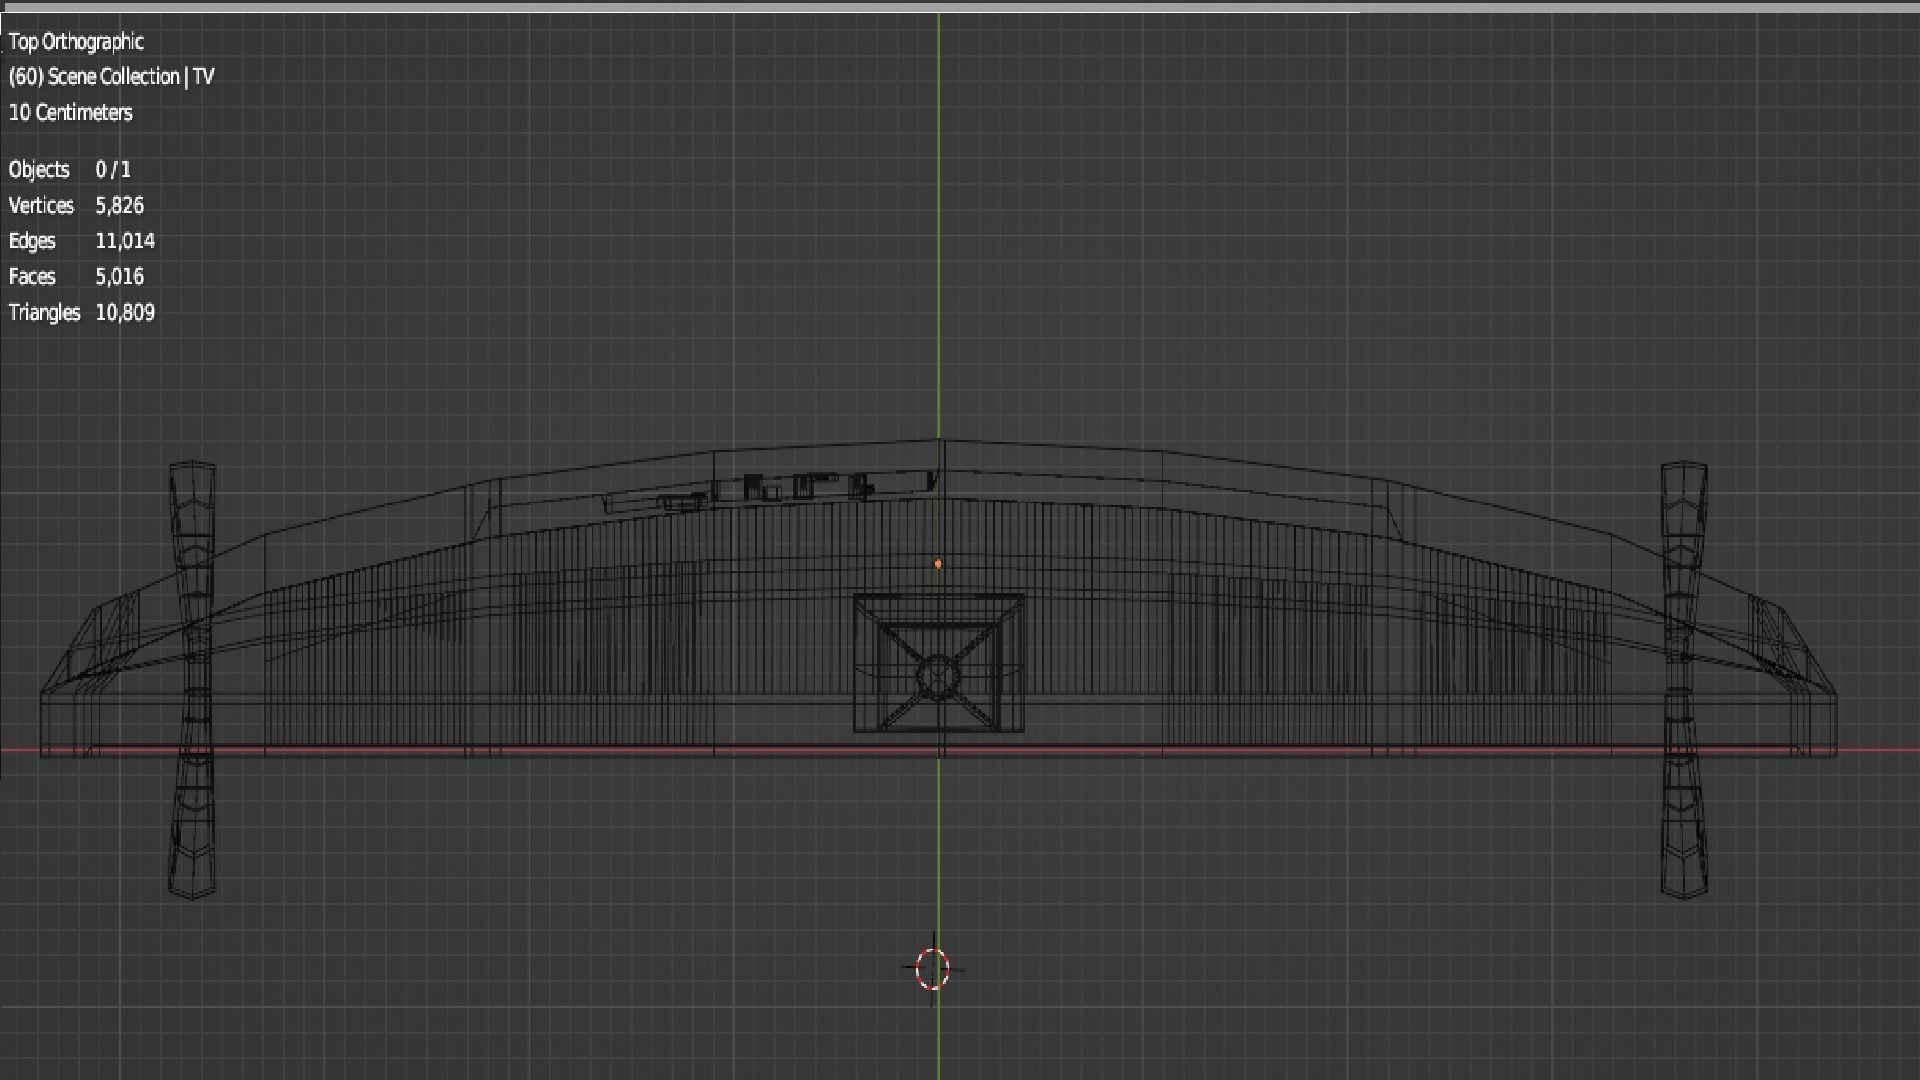Click the circular hub in the center mount
Image resolution: width=1920 pixels, height=1080 pixels.
click(x=938, y=677)
